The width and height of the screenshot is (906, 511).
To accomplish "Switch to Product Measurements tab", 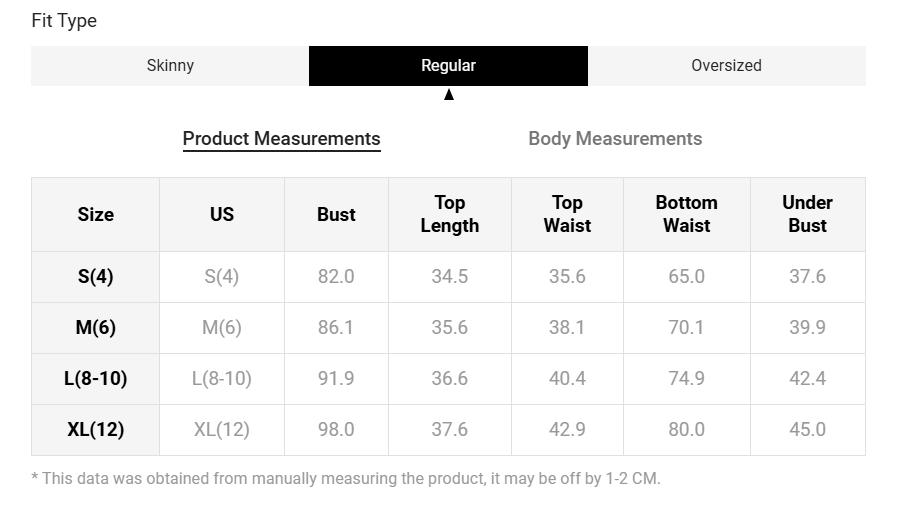I will [x=281, y=139].
